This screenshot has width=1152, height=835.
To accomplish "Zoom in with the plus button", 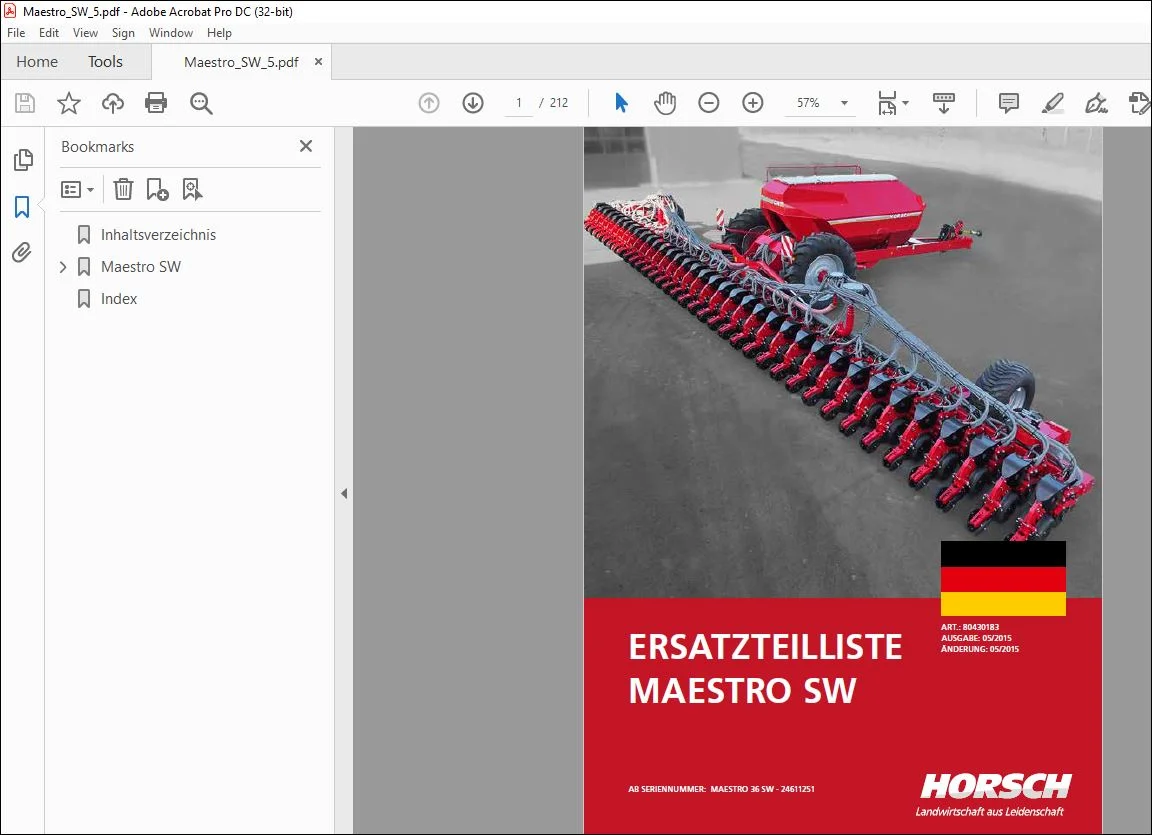I will point(753,103).
